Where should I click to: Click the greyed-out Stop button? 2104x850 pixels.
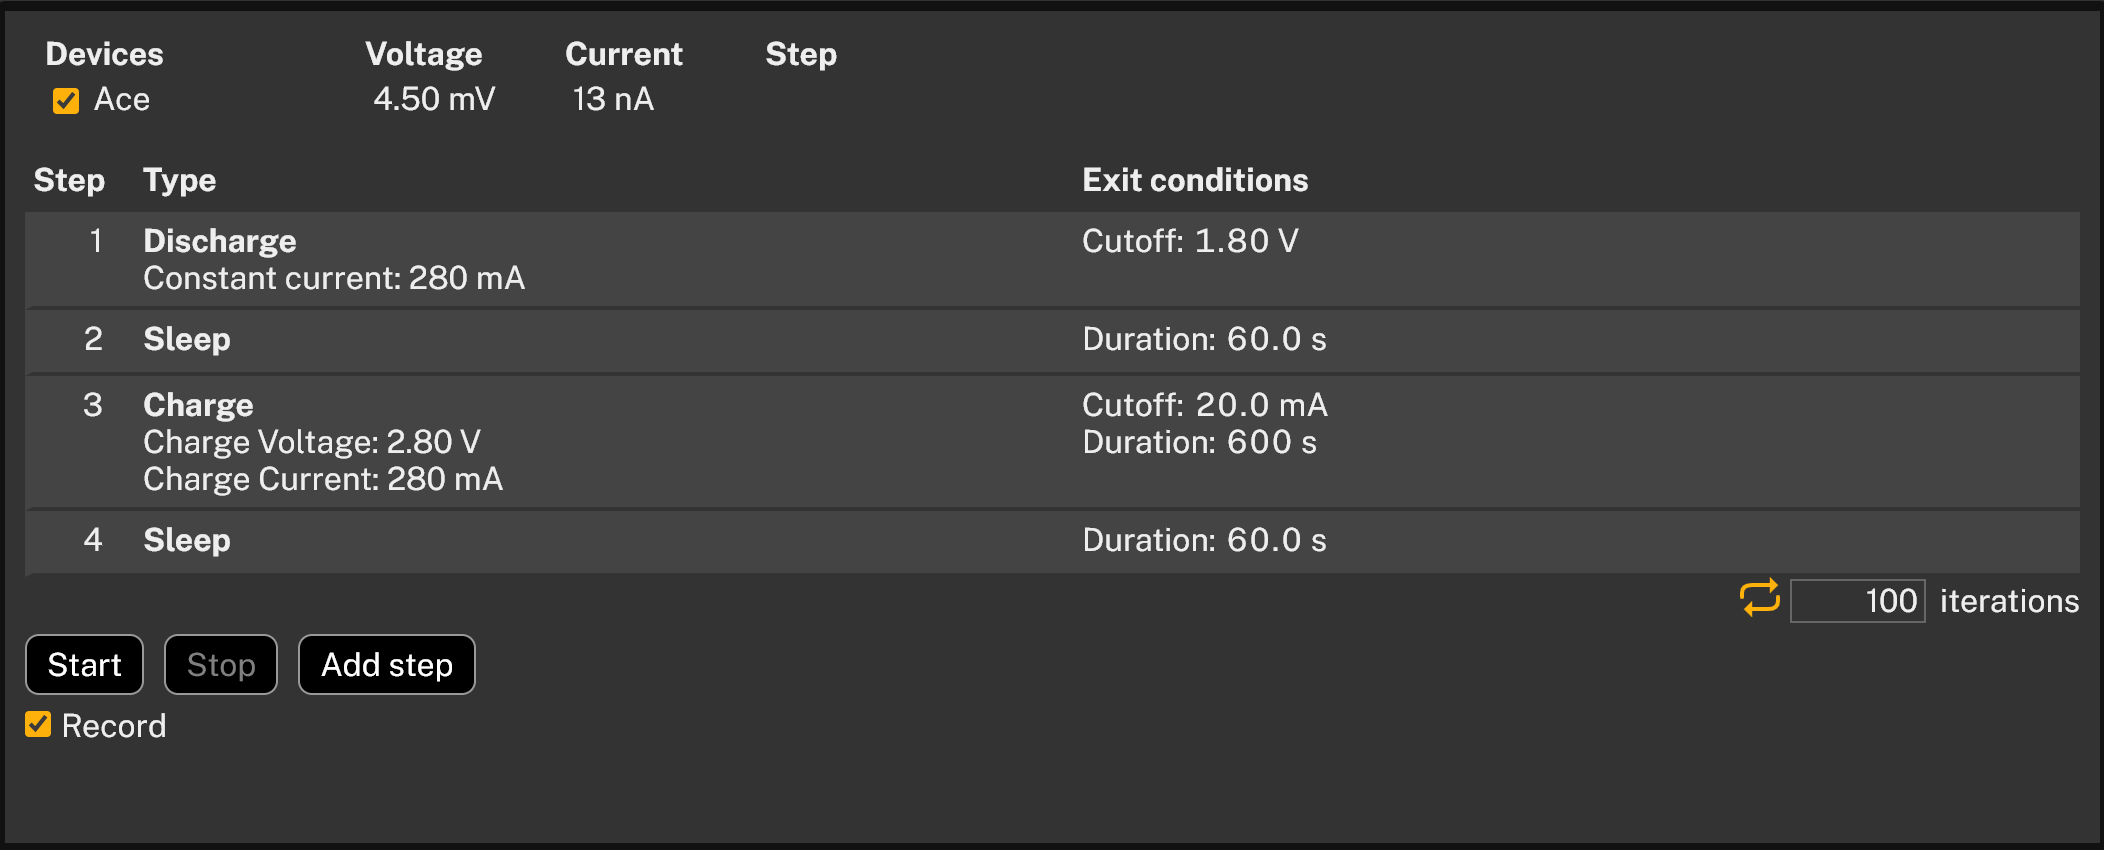(220, 664)
